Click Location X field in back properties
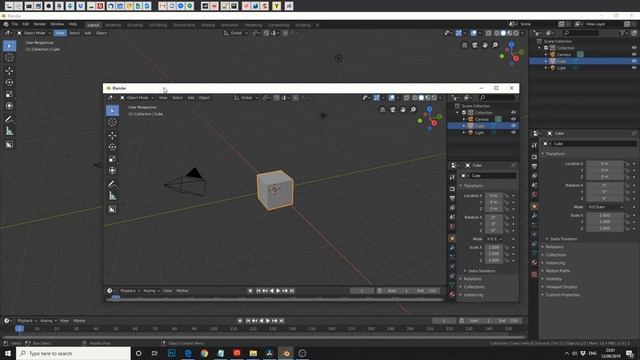The image size is (640, 360). pyautogui.click(x=605, y=164)
